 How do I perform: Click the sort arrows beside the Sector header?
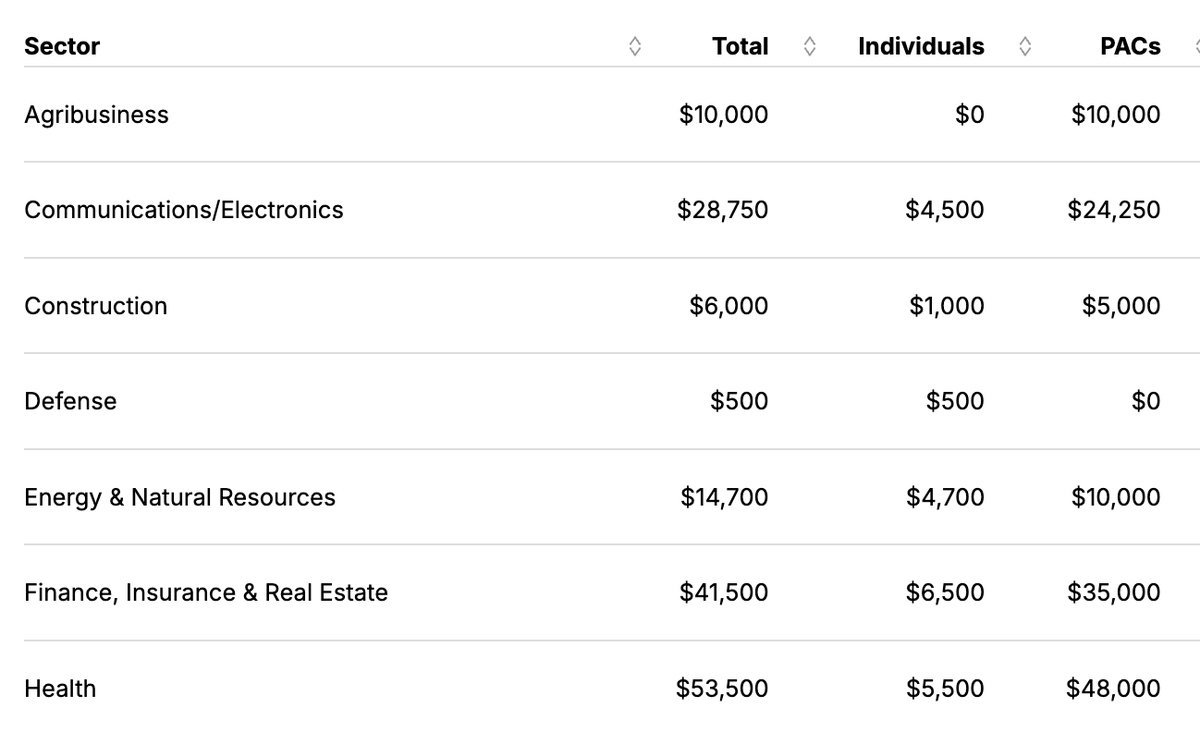(x=634, y=46)
